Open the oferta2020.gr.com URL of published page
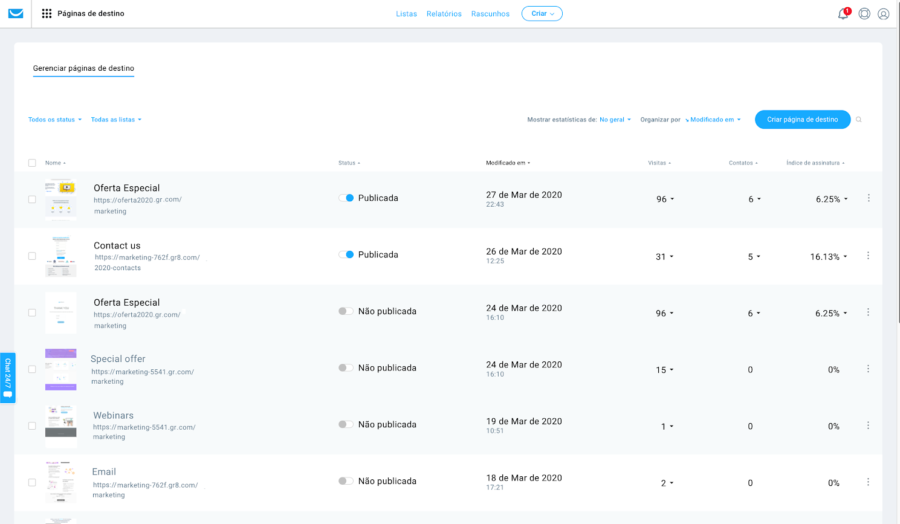Image resolution: width=900 pixels, height=524 pixels. [x=138, y=205]
